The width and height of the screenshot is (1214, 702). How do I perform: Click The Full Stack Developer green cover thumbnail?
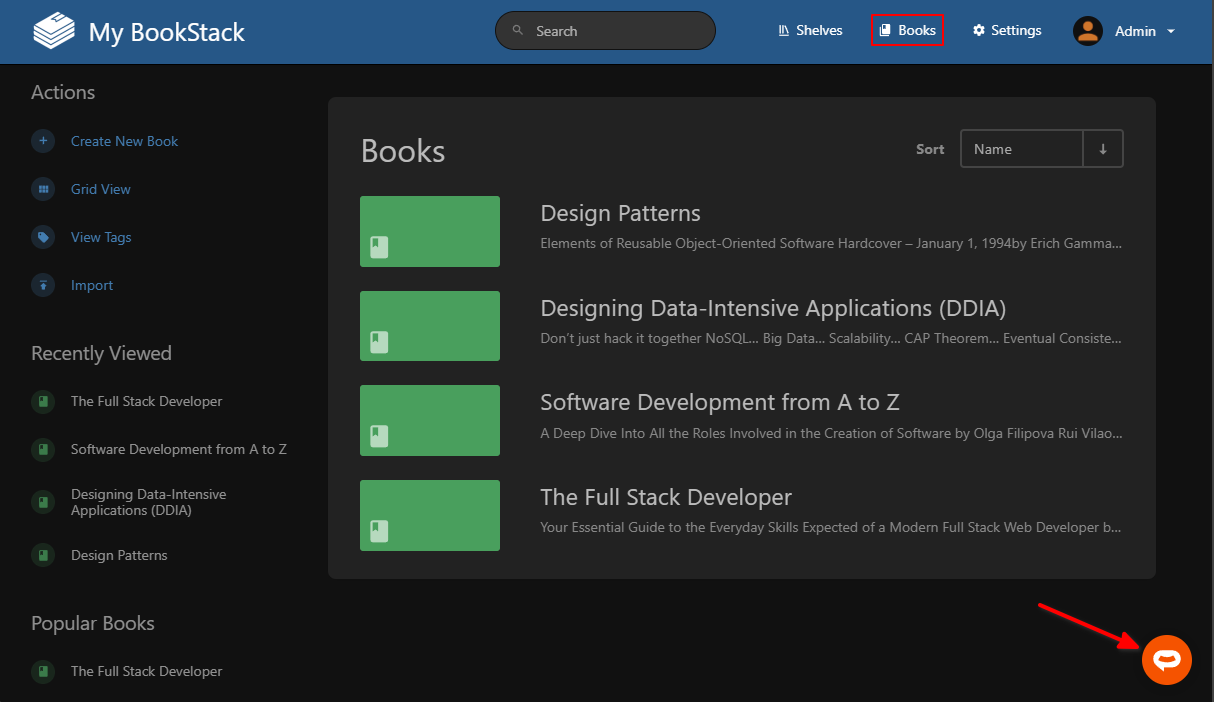[x=430, y=515]
